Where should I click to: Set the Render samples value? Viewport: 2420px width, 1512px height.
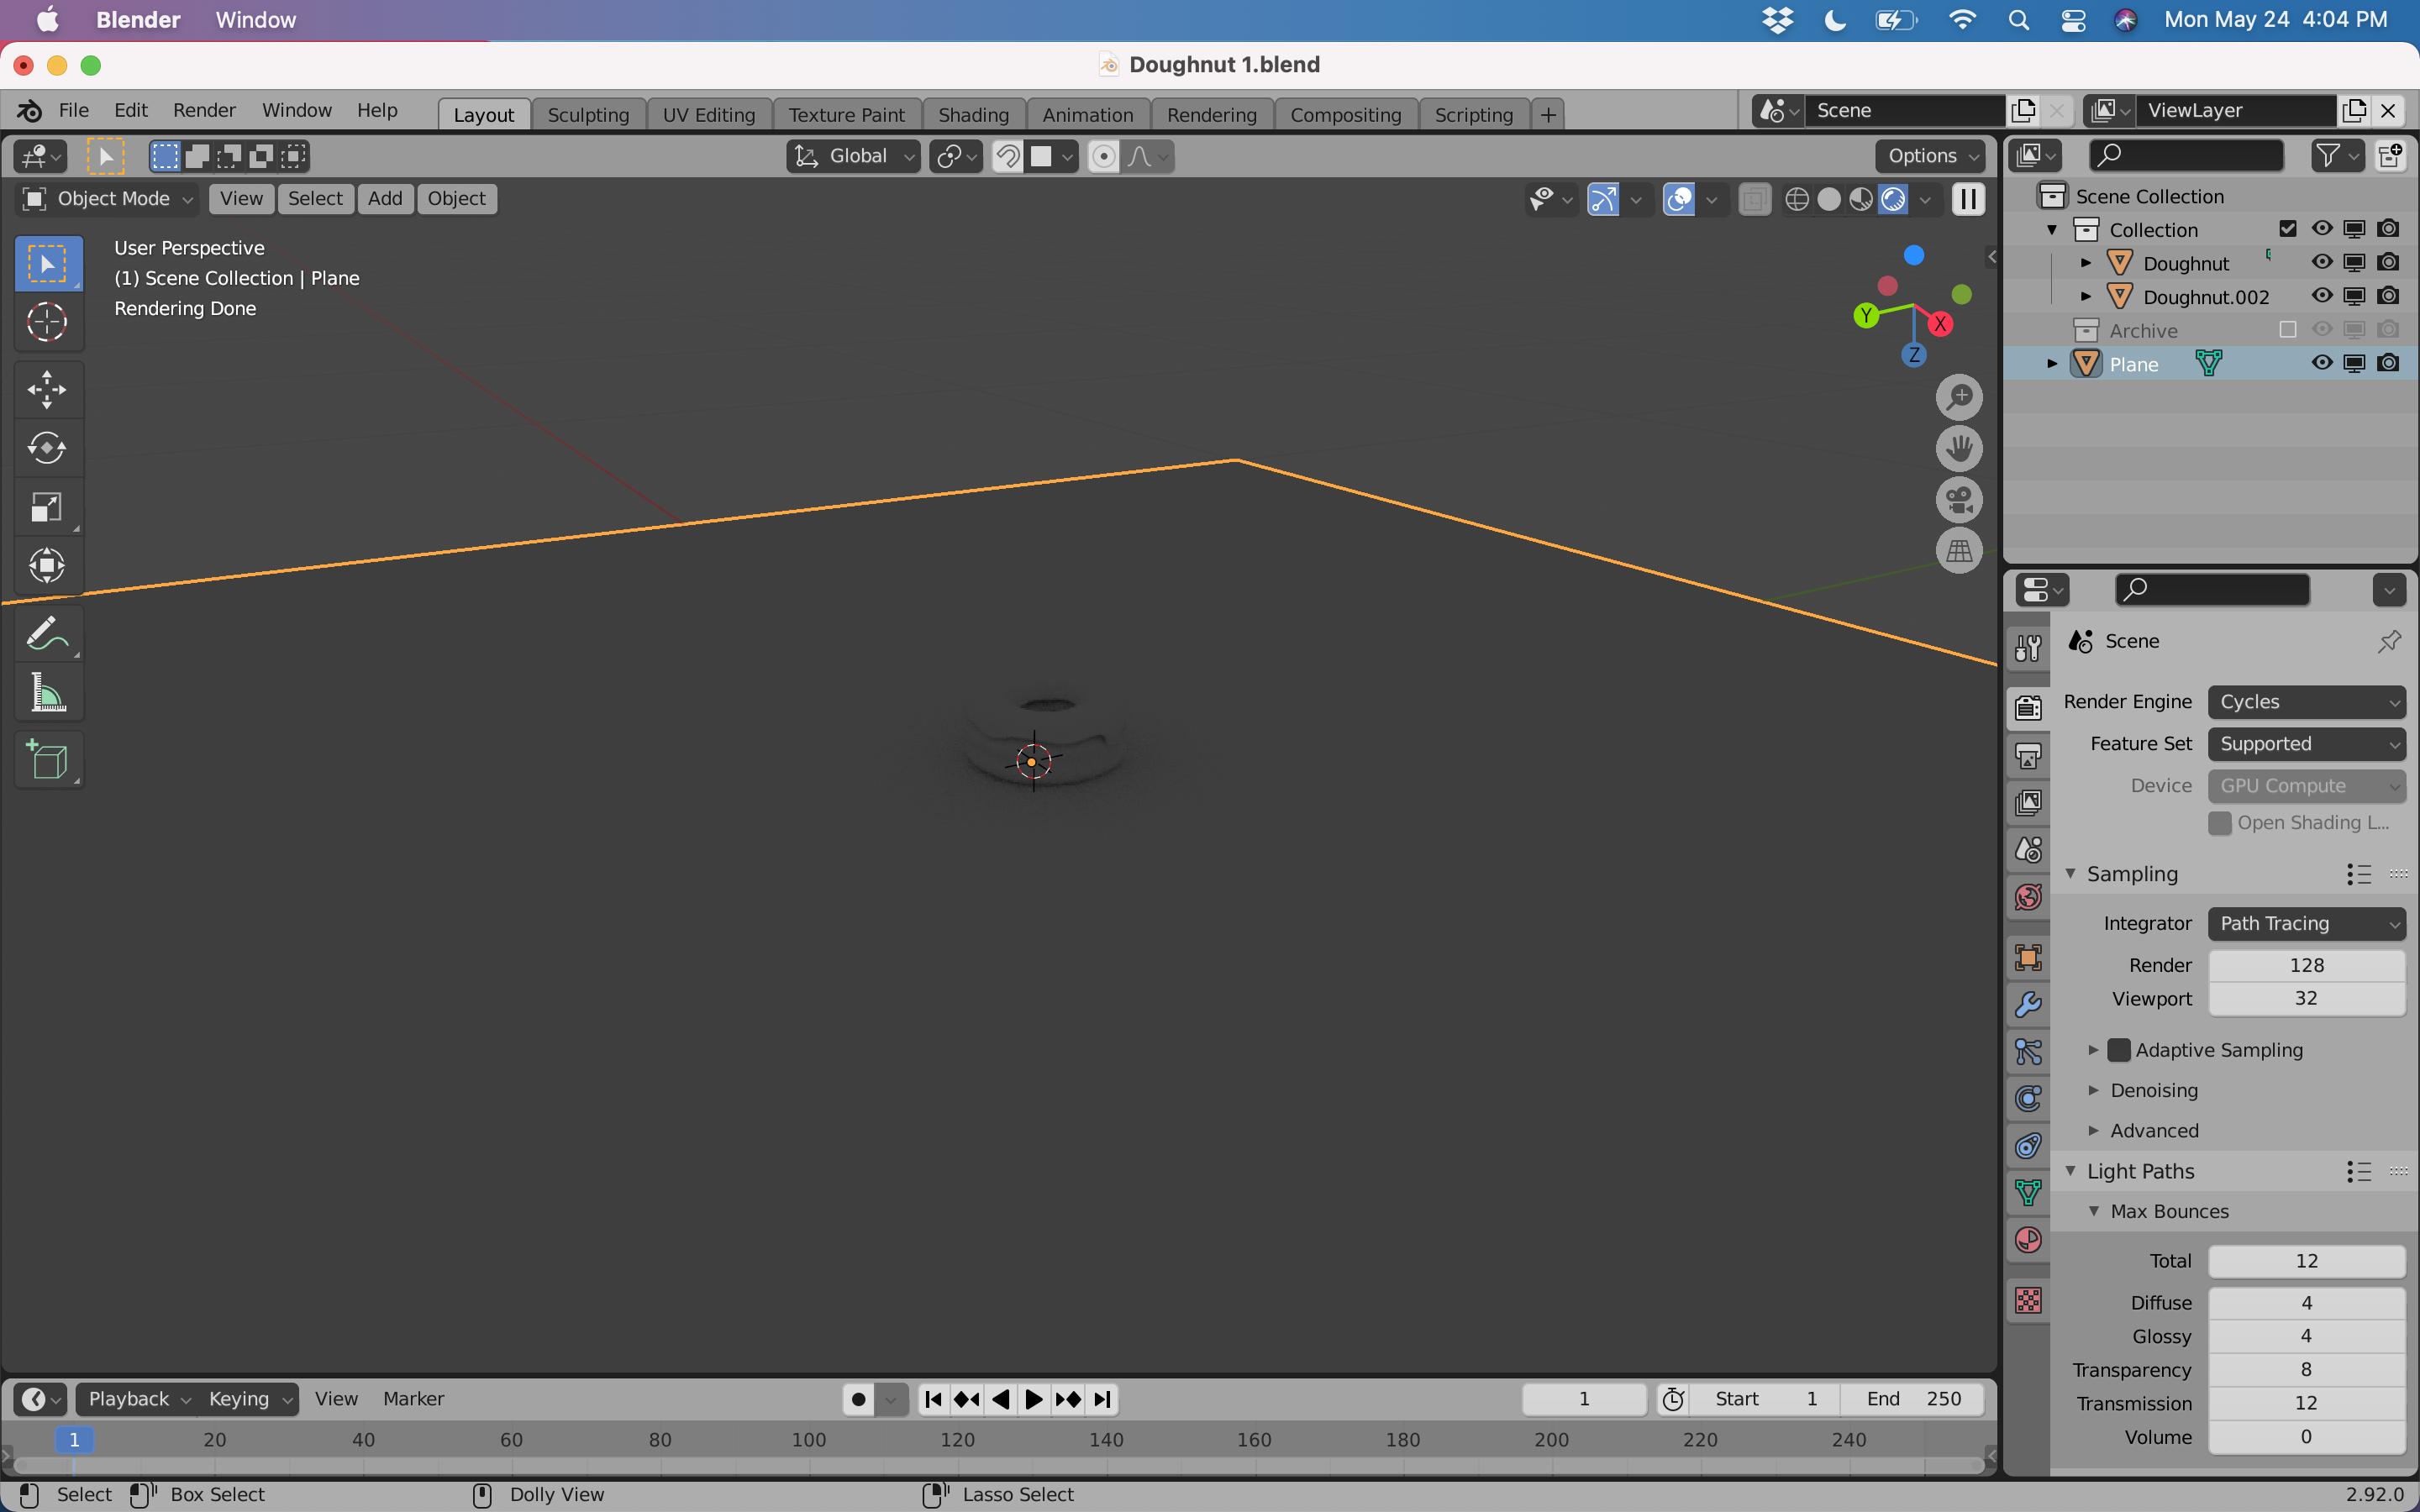click(2305, 964)
